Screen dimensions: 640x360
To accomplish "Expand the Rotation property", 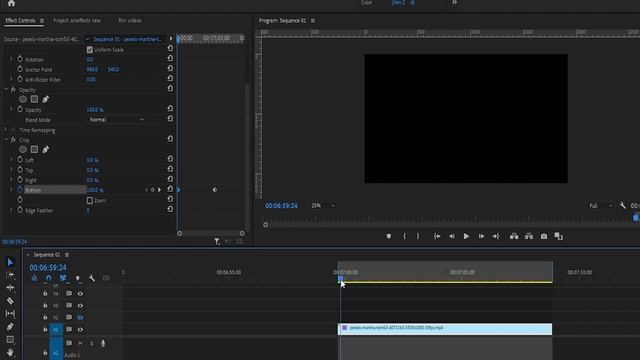I will coord(11,59).
